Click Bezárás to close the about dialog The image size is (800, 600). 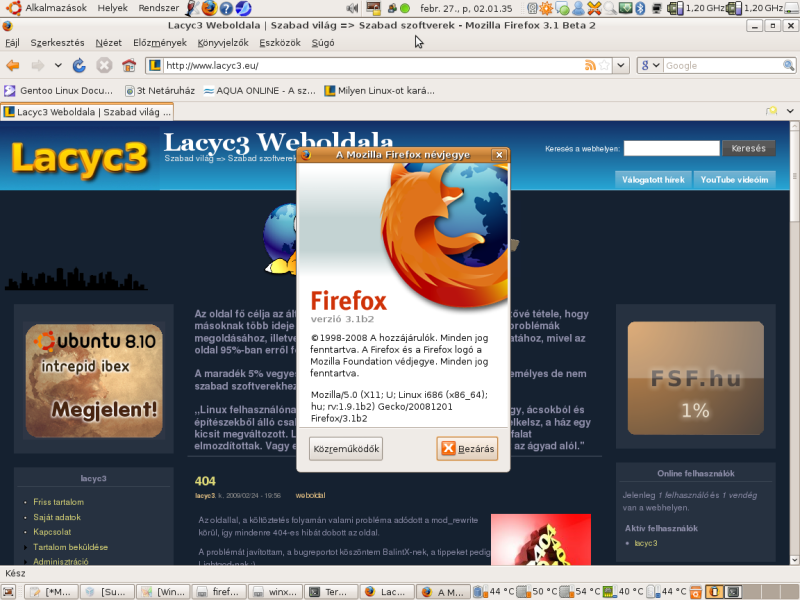tap(467, 449)
